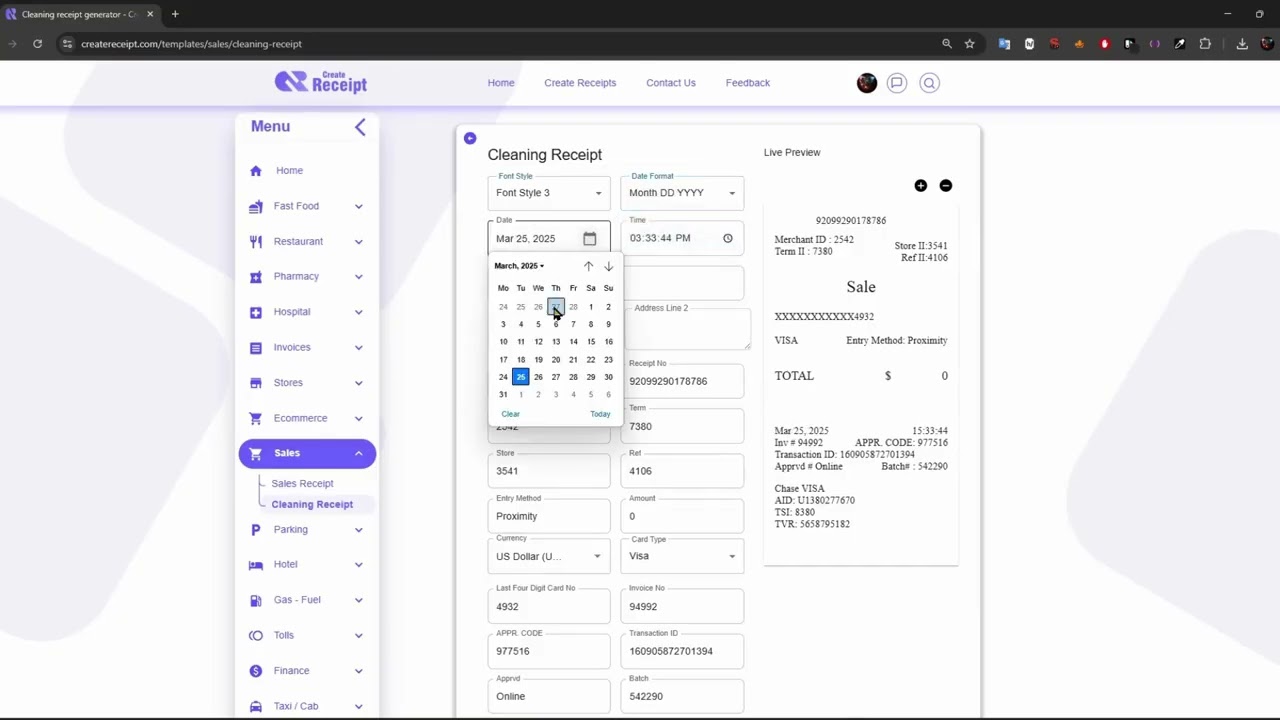The height and width of the screenshot is (720, 1280).
Task: Click the Fast Food sidebar icon
Action: 256,206
